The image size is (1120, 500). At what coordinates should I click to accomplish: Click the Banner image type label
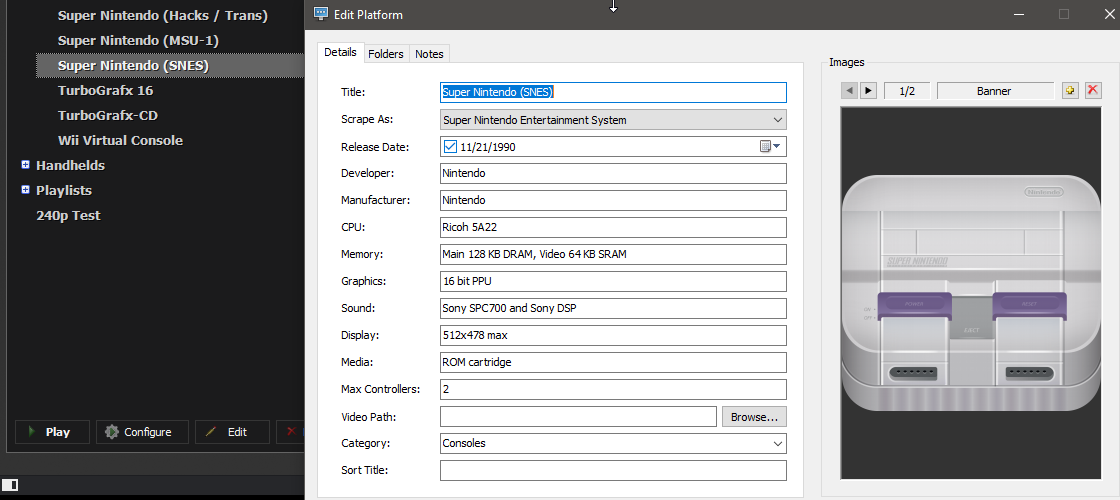[x=995, y=91]
